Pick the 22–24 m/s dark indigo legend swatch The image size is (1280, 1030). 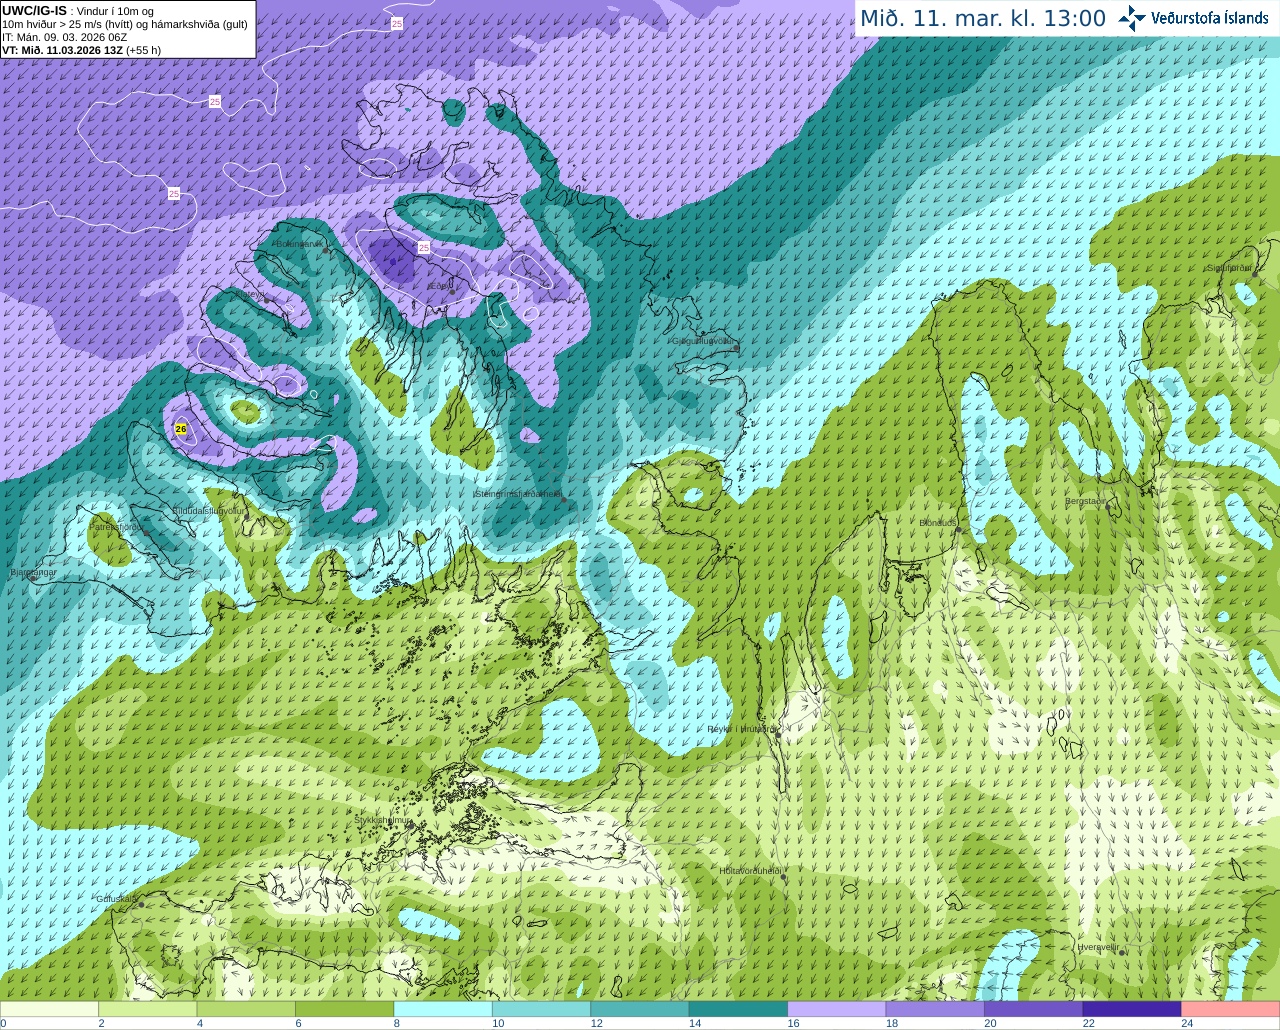coord(1132,1009)
